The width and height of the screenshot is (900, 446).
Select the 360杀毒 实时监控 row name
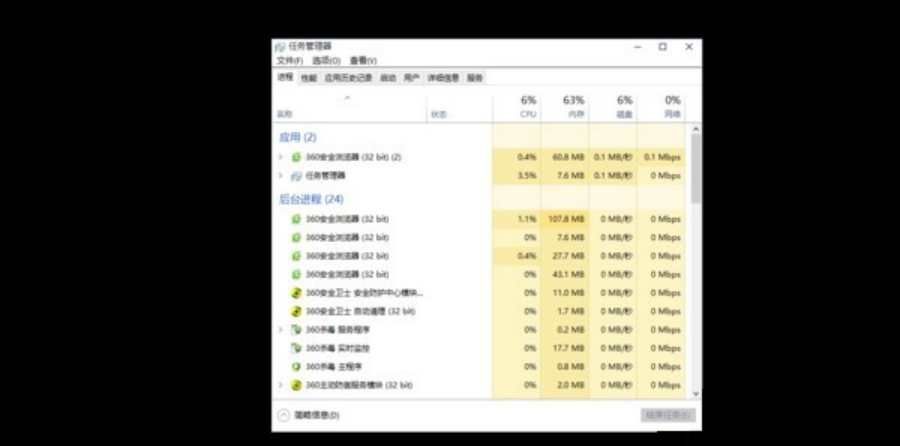click(x=338, y=348)
